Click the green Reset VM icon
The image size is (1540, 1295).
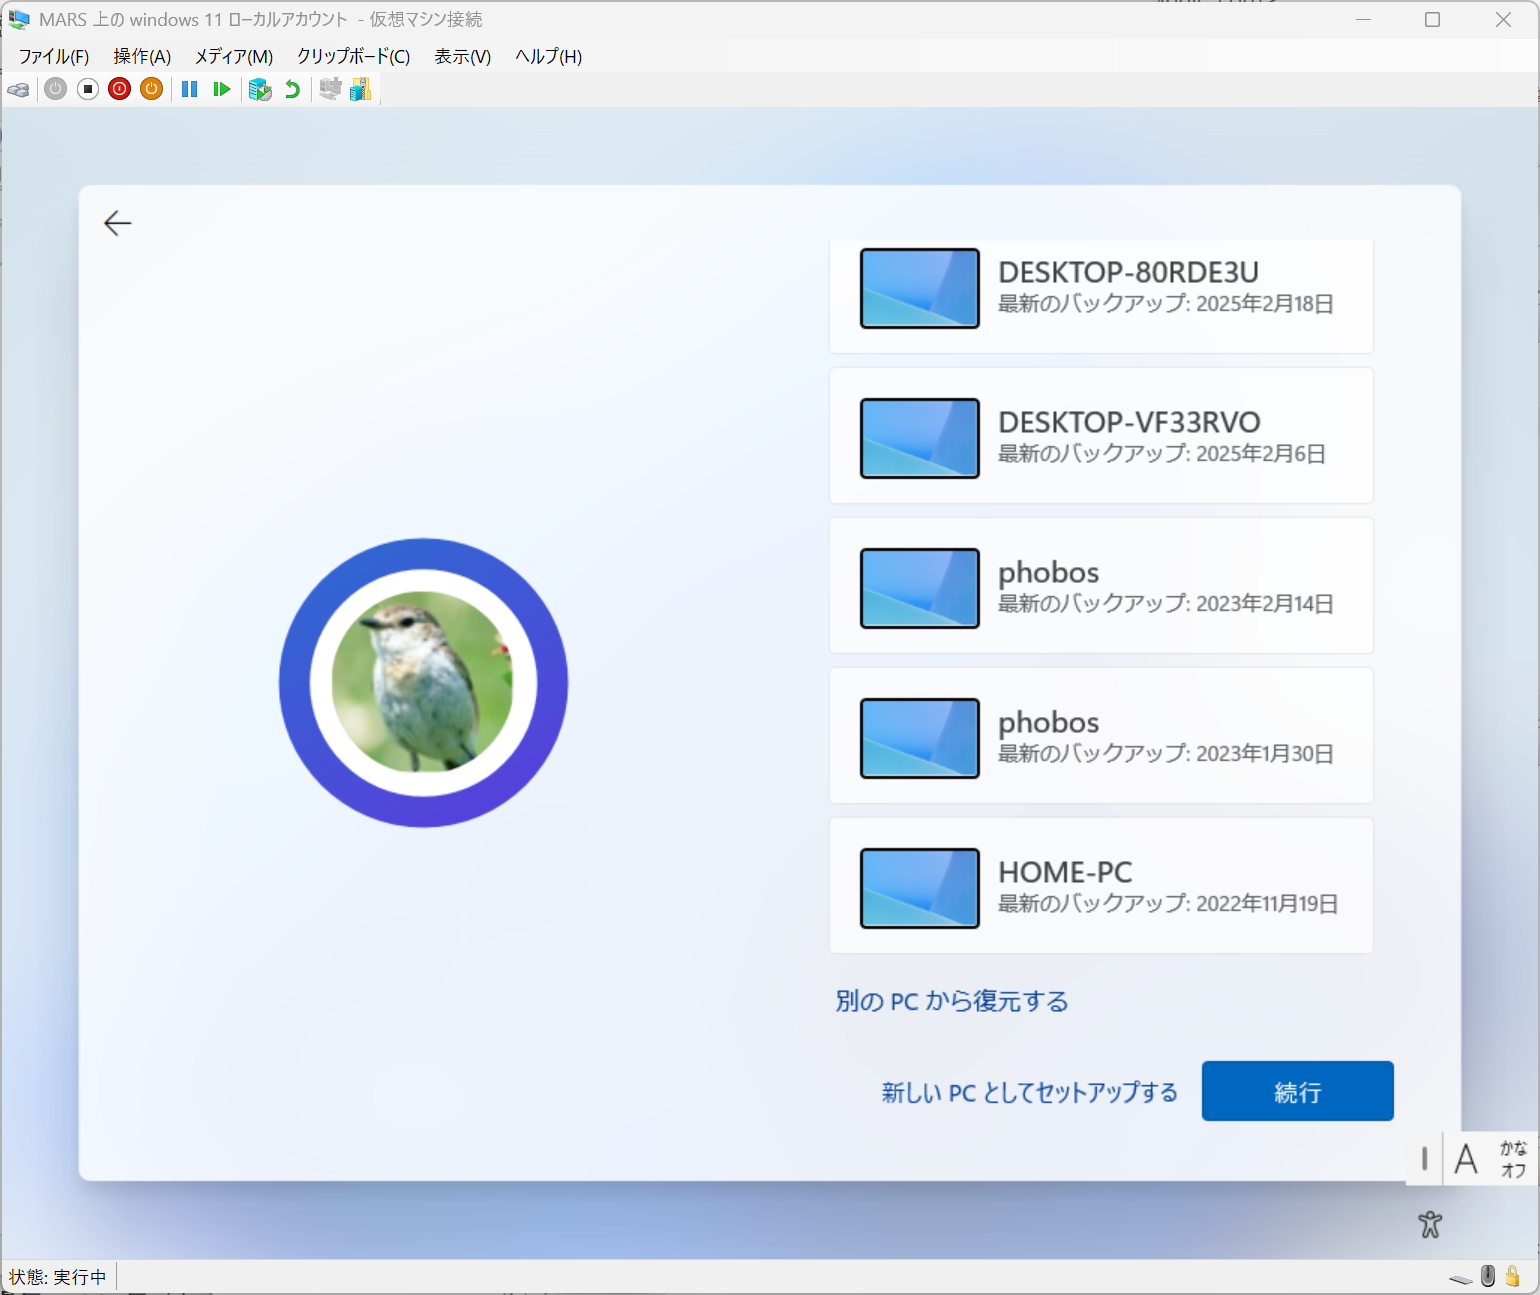(x=222, y=90)
